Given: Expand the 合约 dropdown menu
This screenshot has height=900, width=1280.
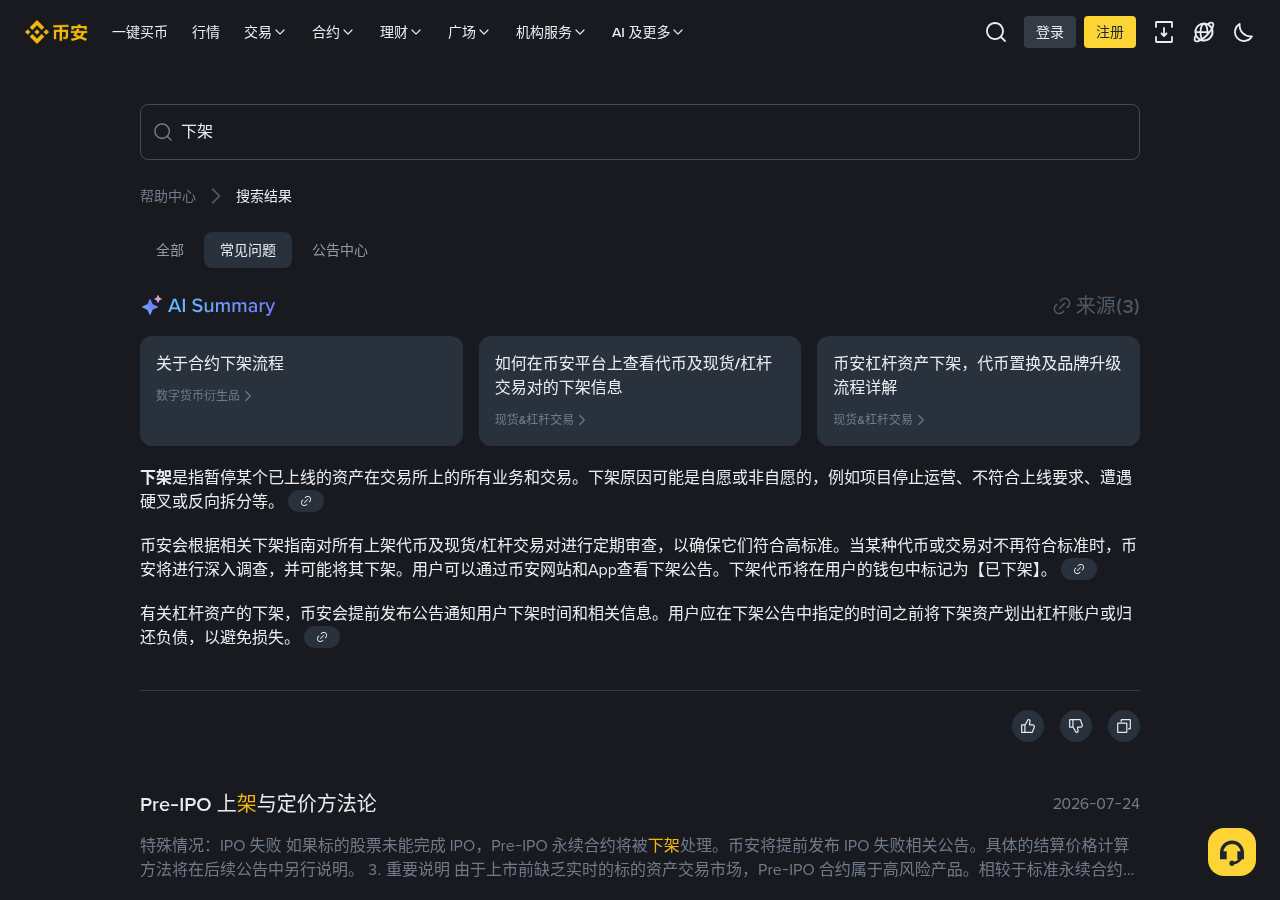Looking at the screenshot, I should pyautogui.click(x=333, y=32).
